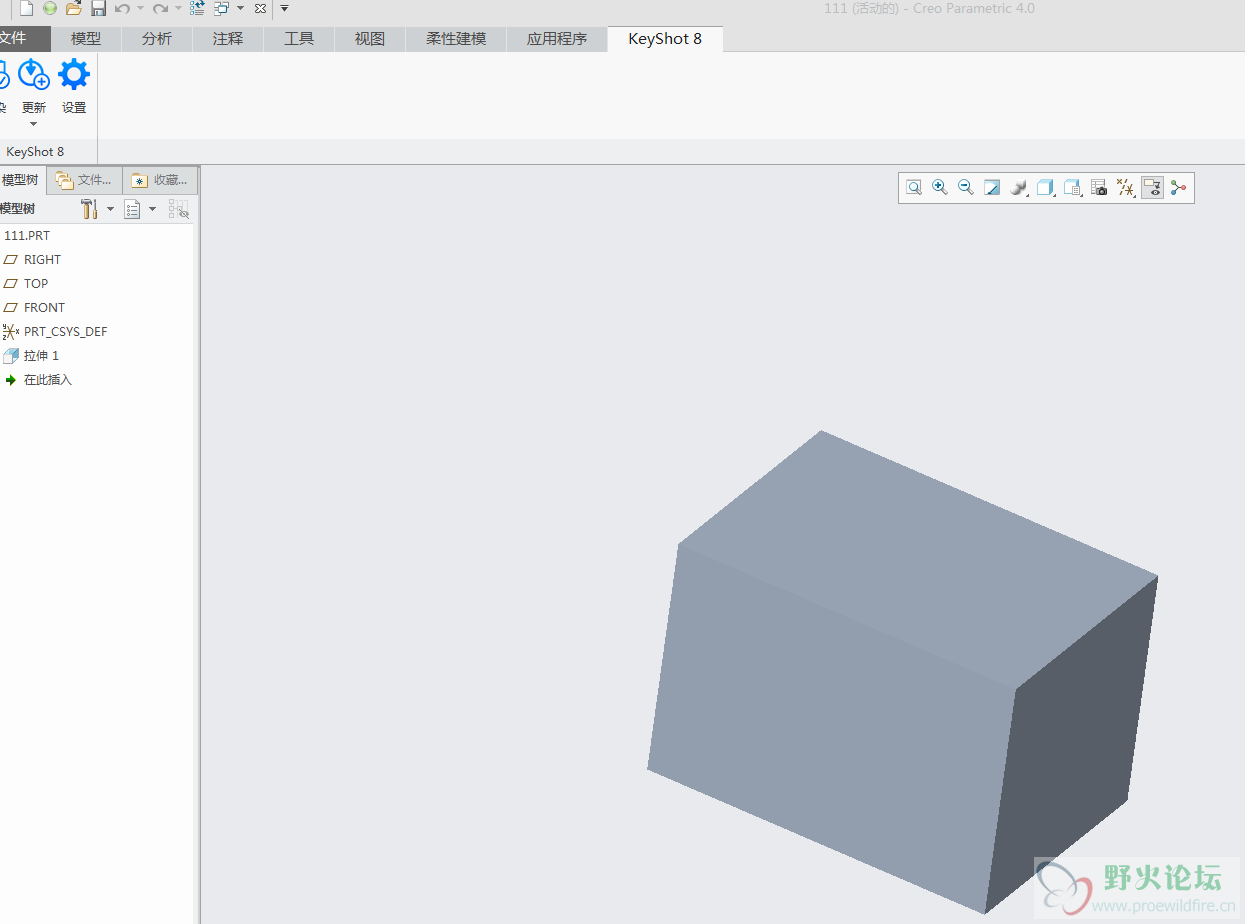Close the window using the toolbar X icon
The width and height of the screenshot is (1245, 924).
(260, 8)
